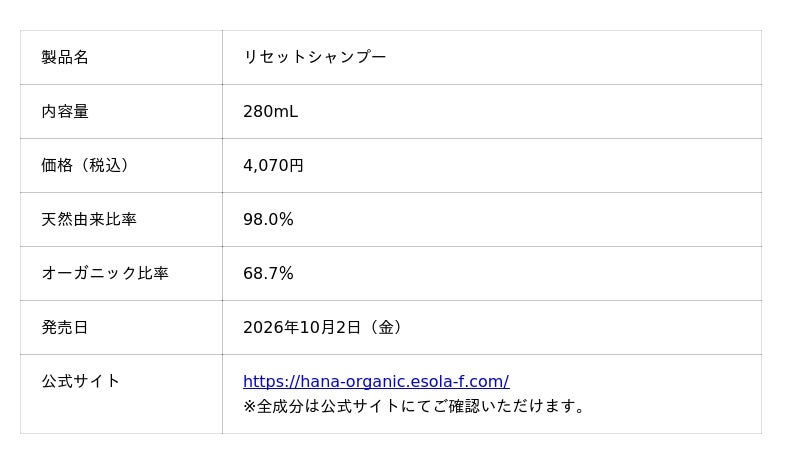Click the オーガニック比率 label

pos(105,273)
